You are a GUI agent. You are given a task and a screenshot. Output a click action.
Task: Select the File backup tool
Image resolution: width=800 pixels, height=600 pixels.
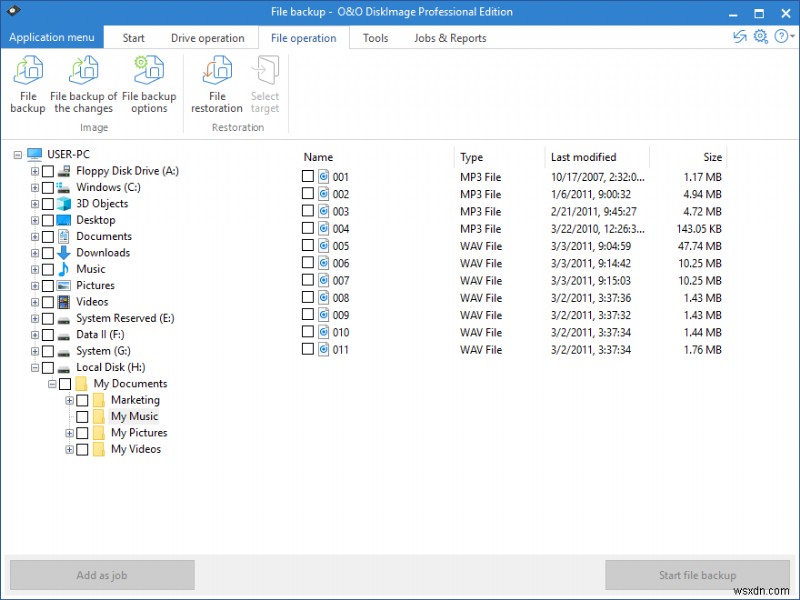(x=27, y=85)
